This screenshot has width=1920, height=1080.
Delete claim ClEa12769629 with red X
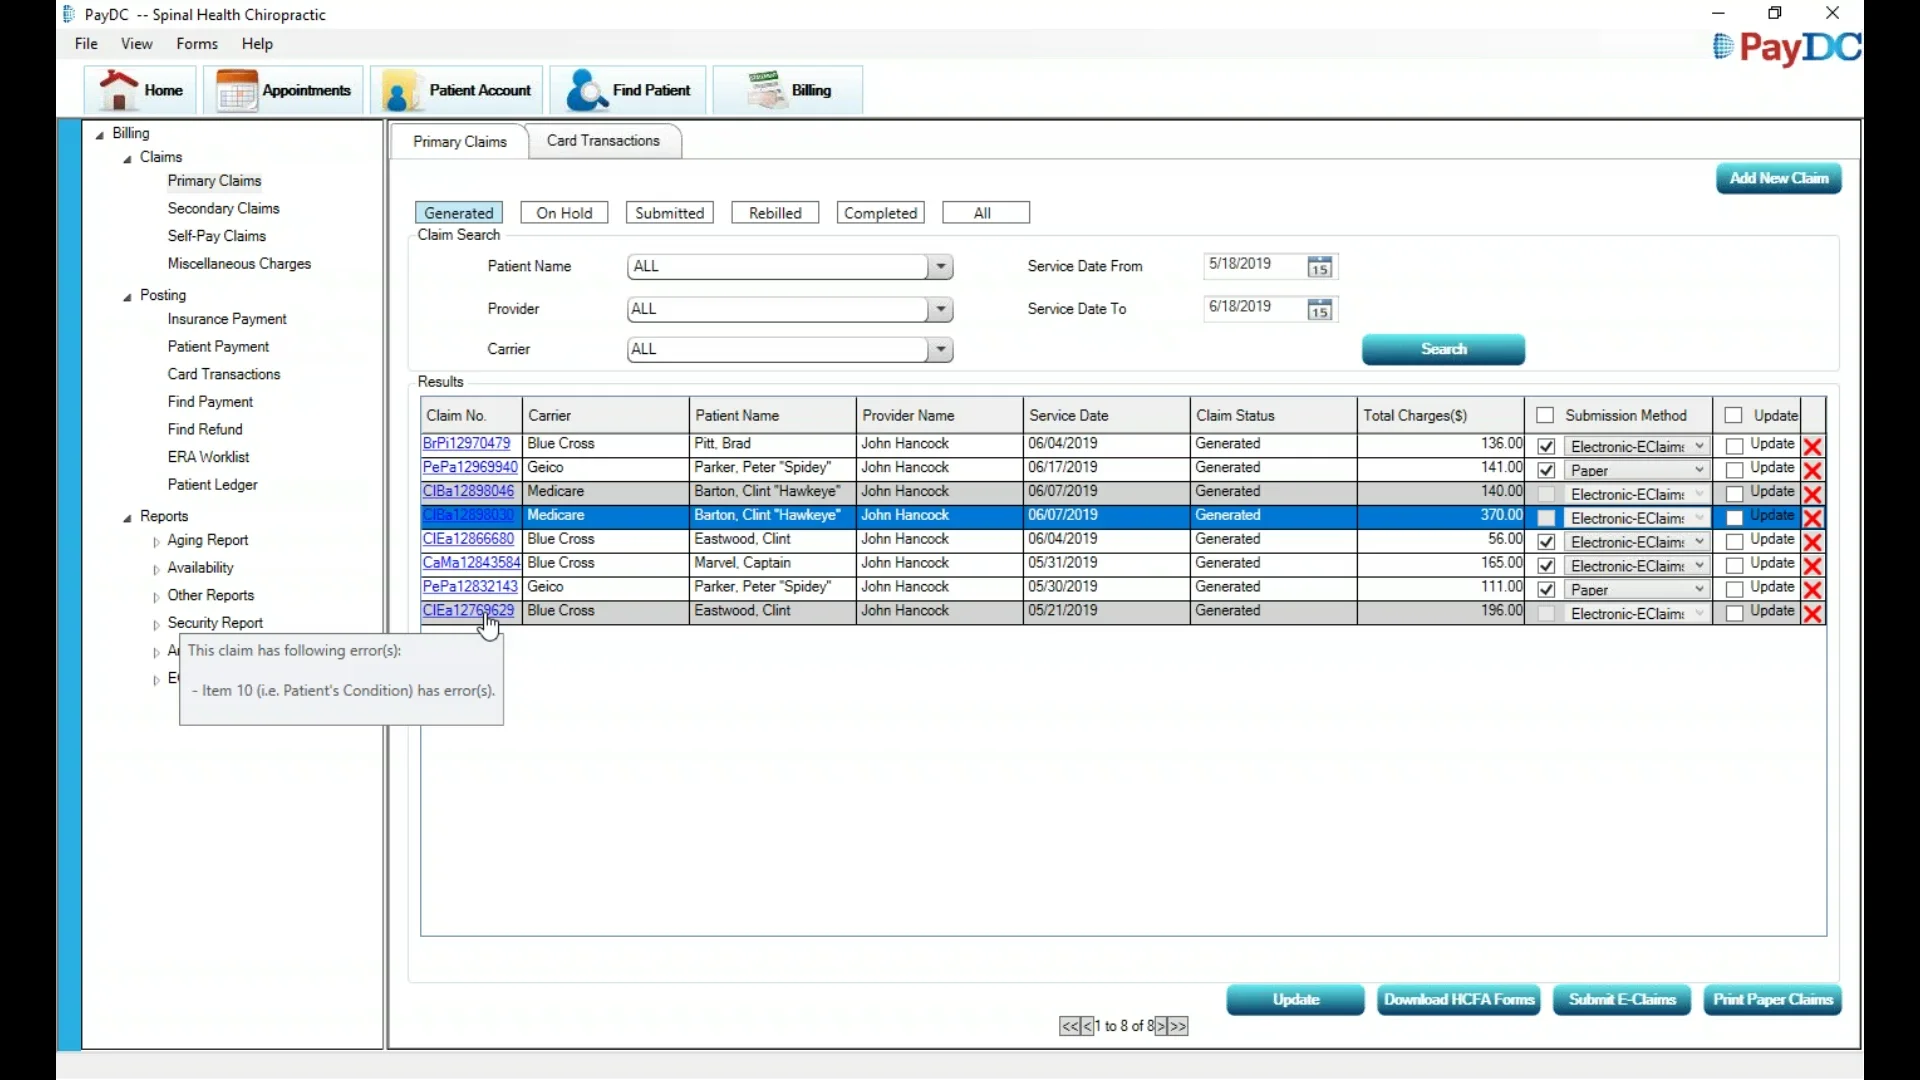(x=1812, y=613)
